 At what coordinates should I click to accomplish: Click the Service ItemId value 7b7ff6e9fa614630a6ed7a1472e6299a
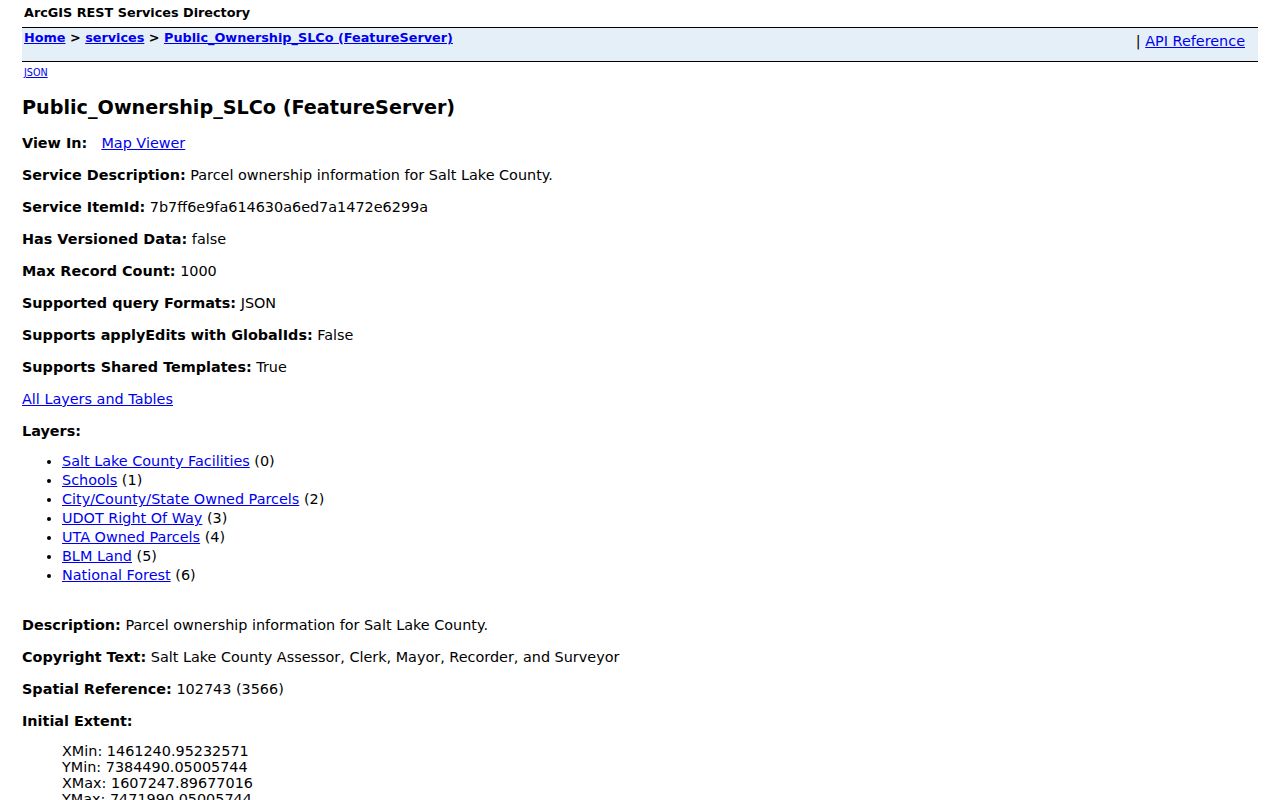[289, 207]
